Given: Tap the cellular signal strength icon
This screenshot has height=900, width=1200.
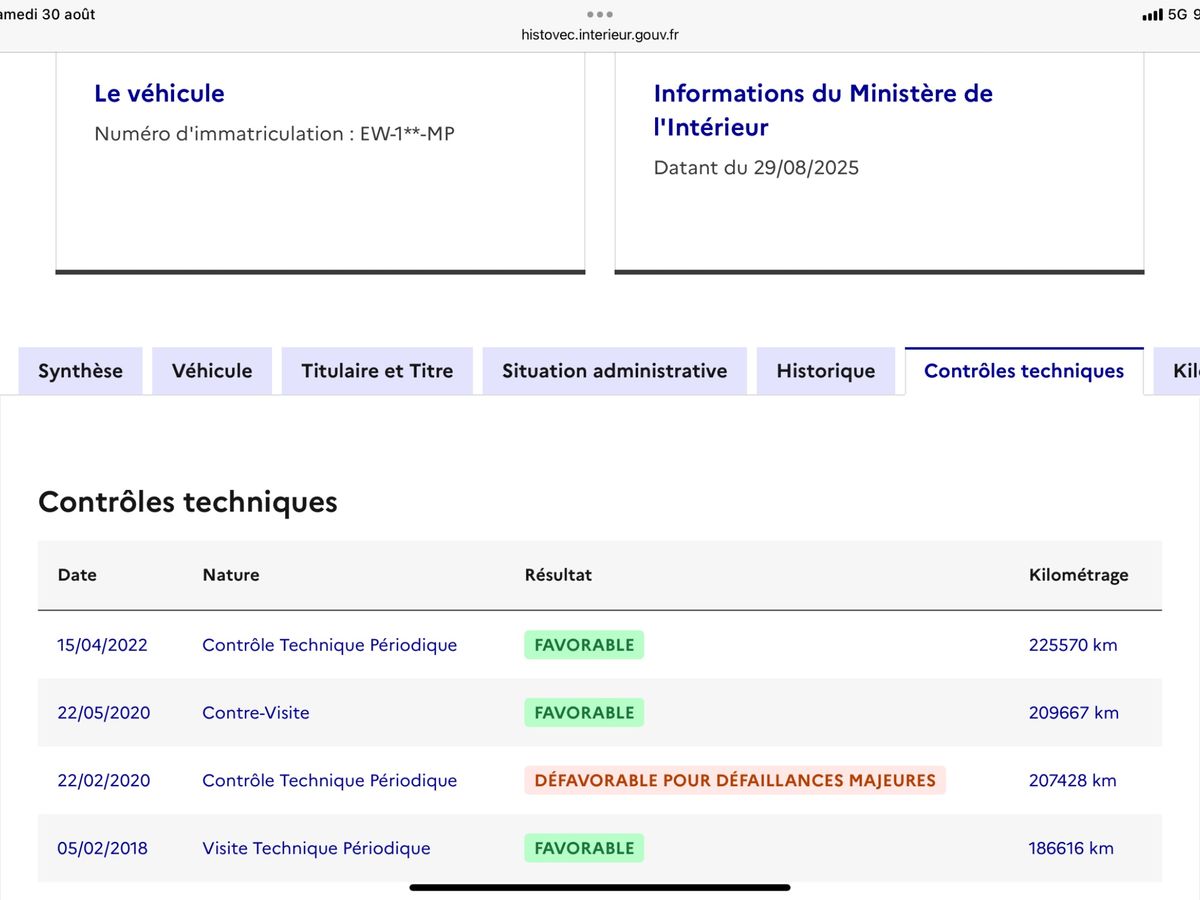Looking at the screenshot, I should 1152,15.
